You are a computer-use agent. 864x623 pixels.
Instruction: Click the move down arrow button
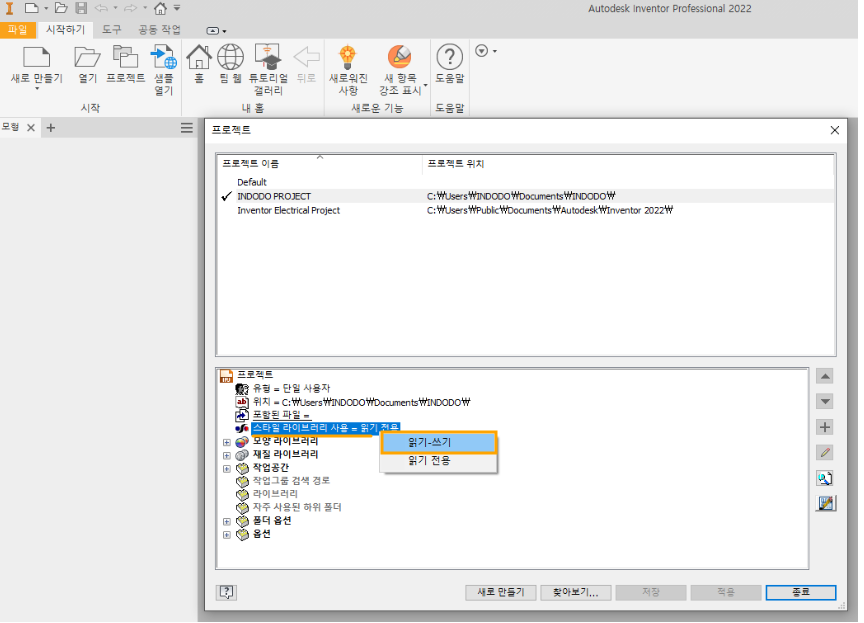click(825, 401)
